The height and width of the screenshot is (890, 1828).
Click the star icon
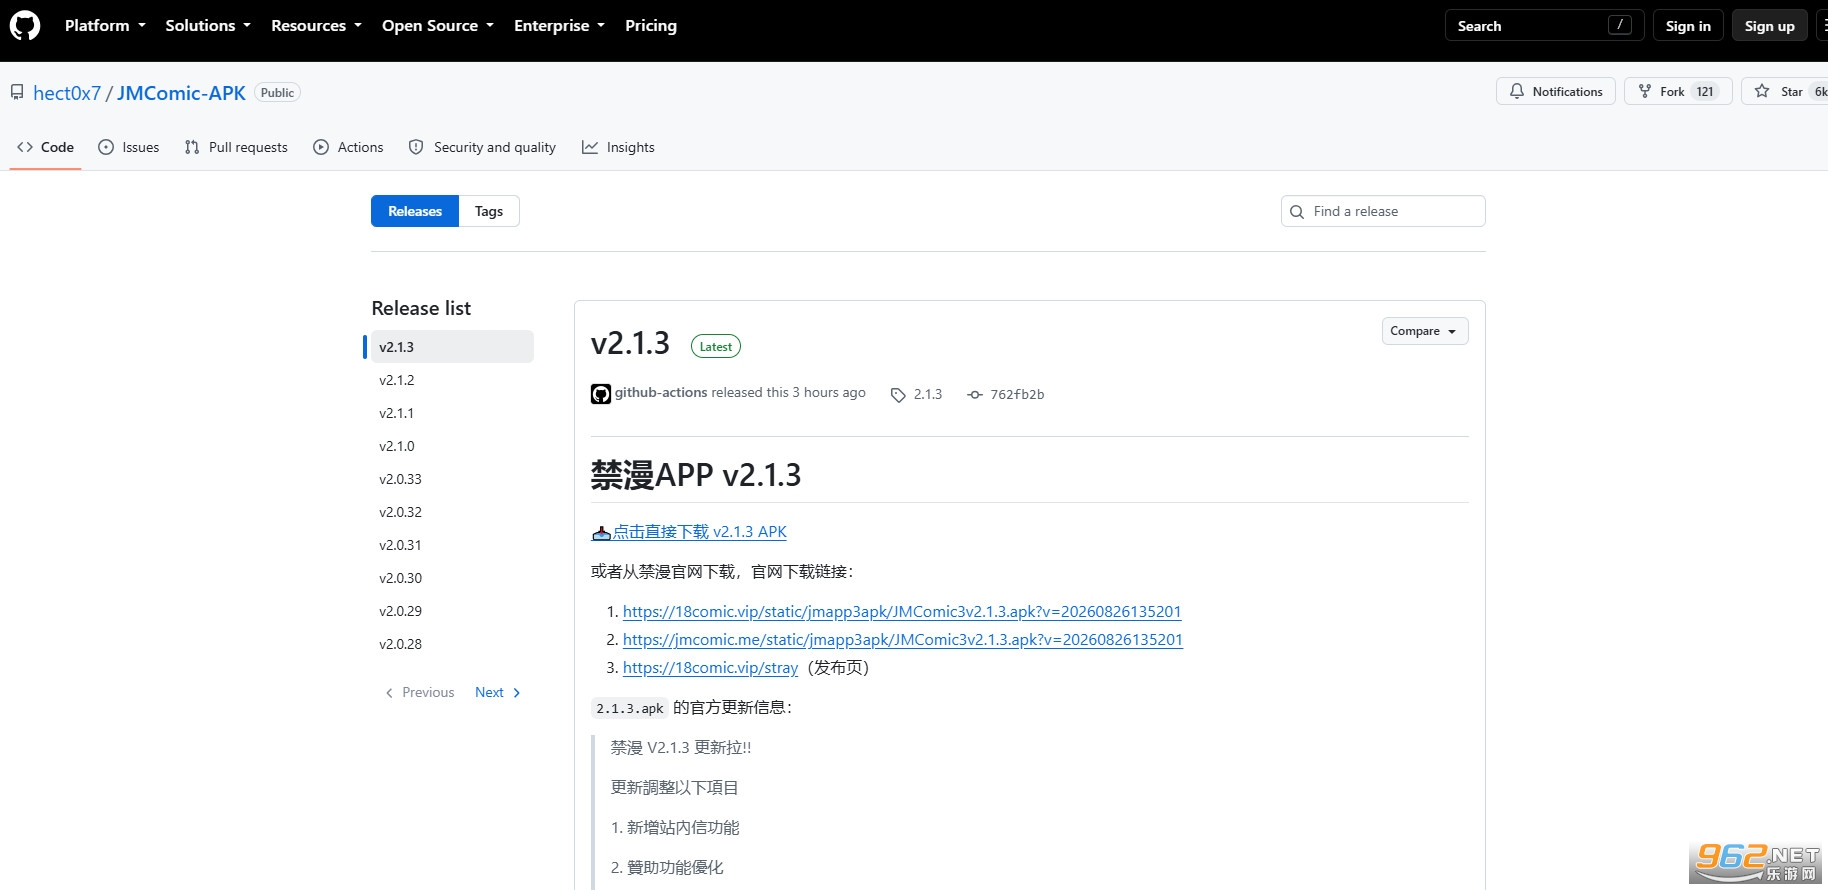[x=1762, y=91]
